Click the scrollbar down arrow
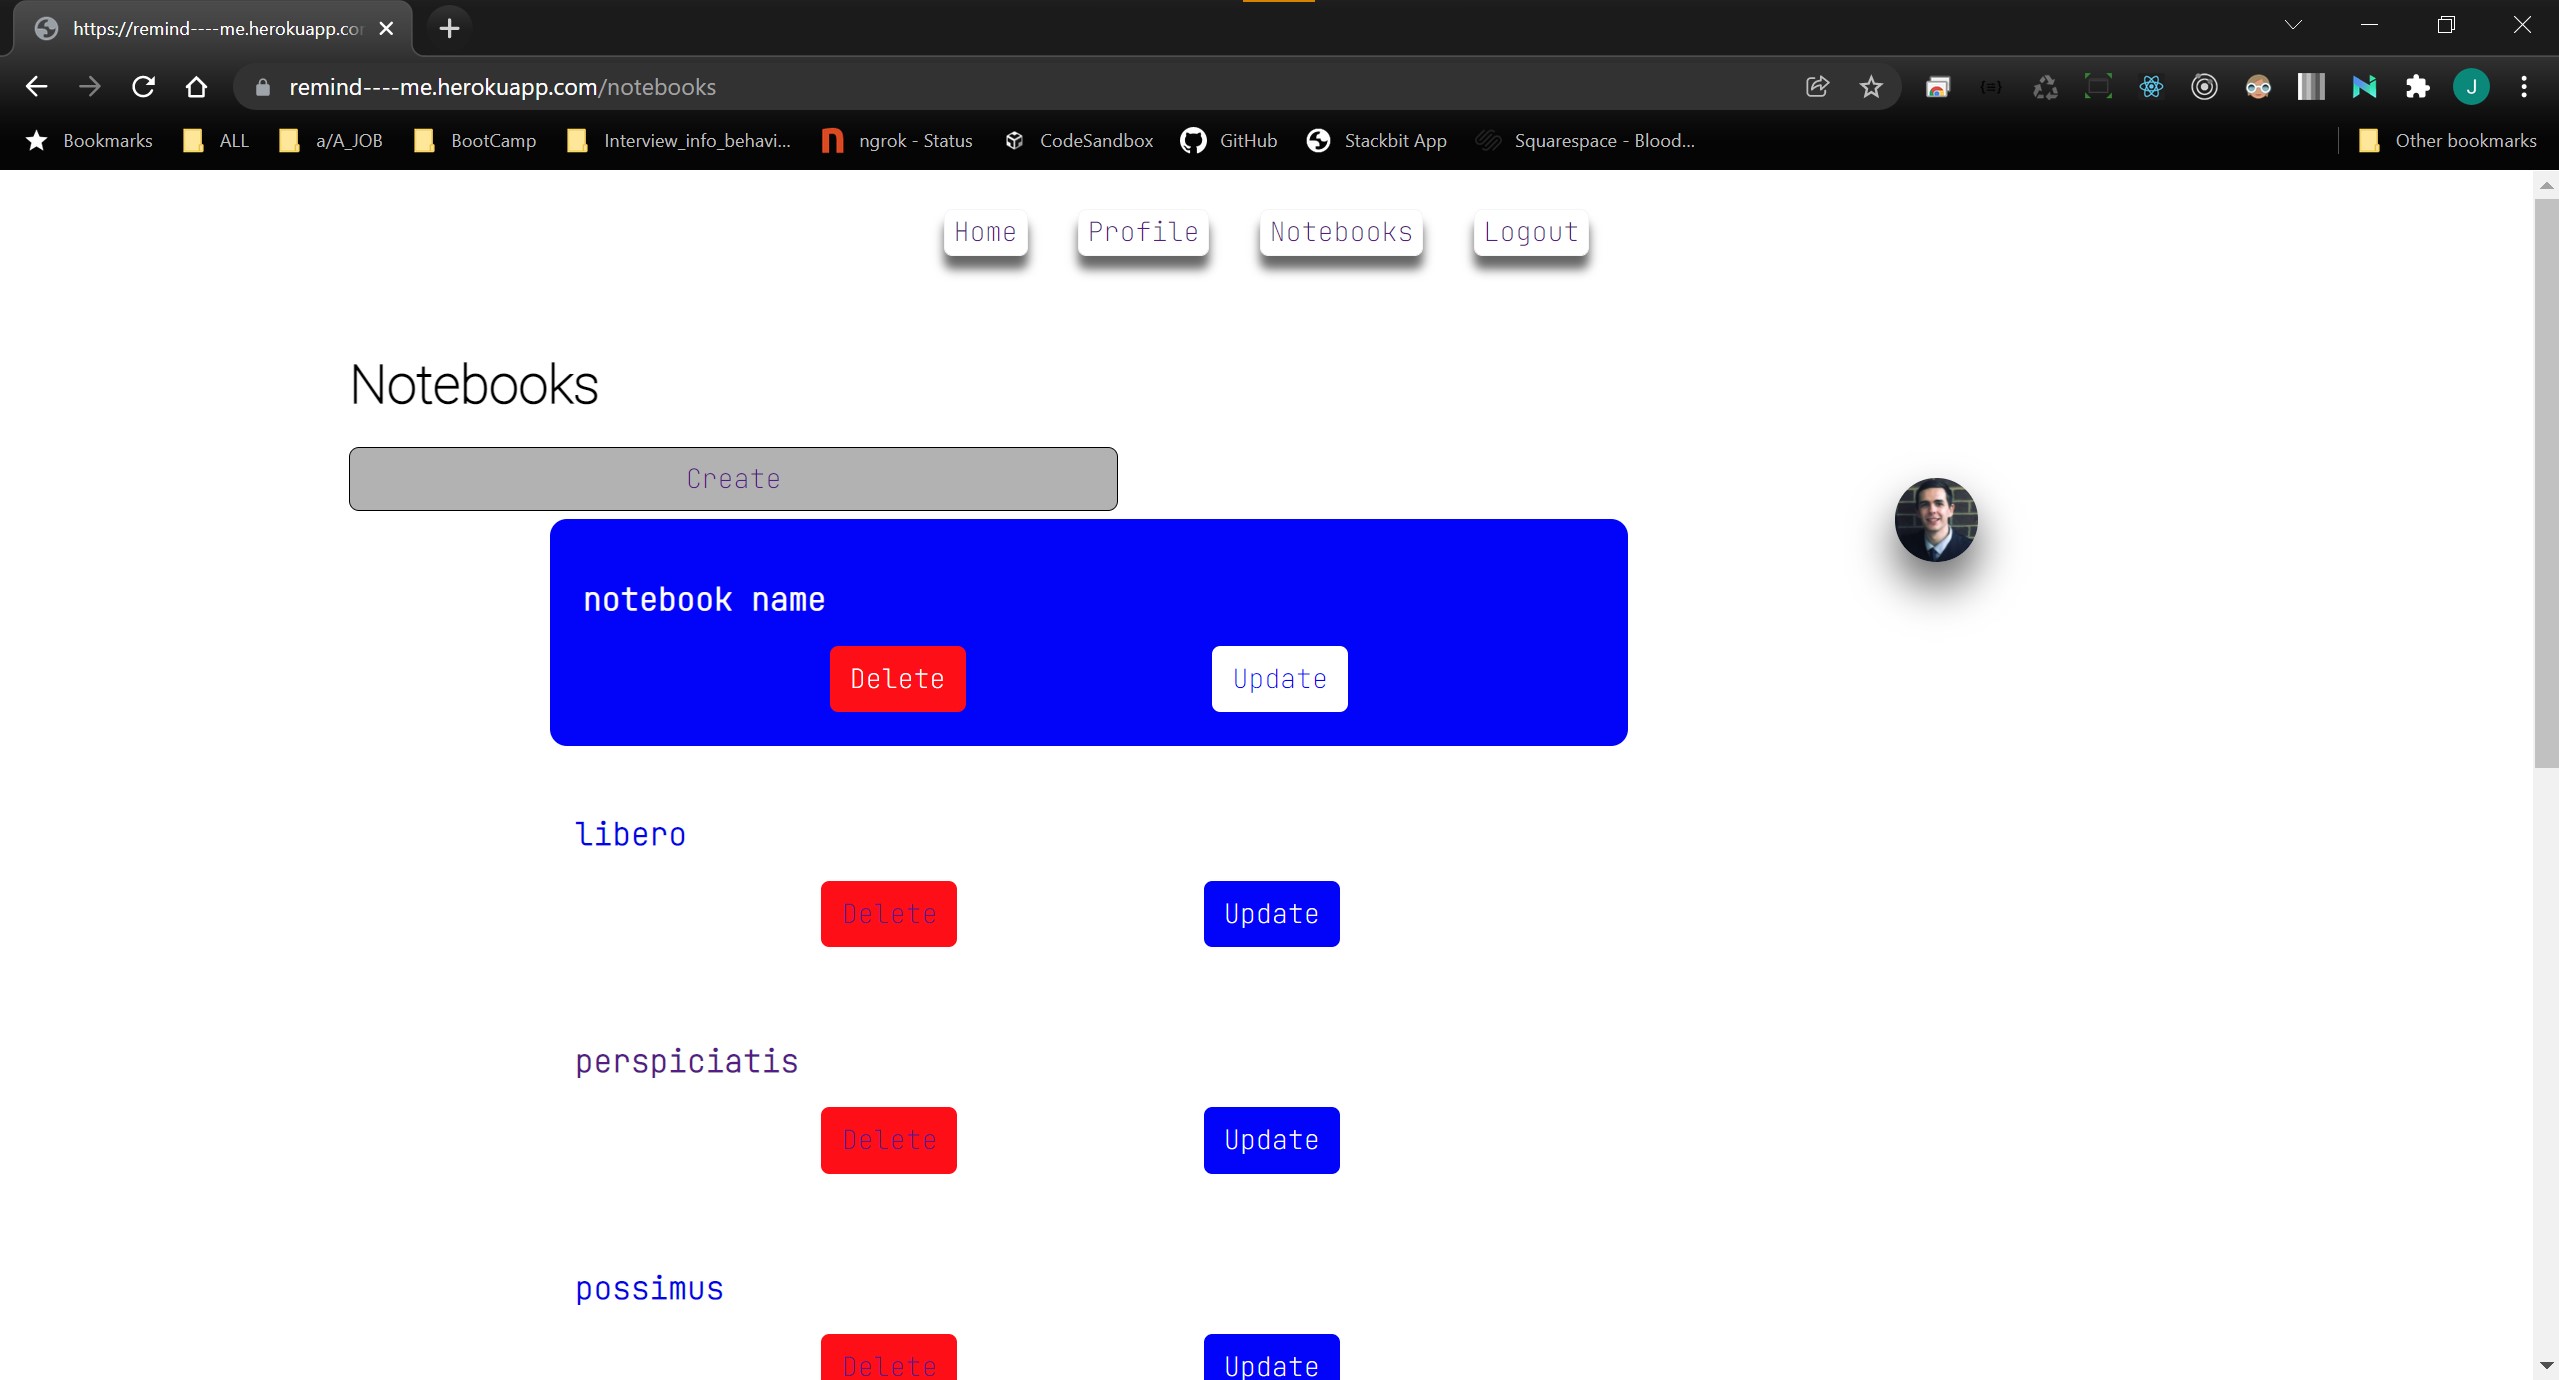Image resolution: width=2559 pixels, height=1380 pixels. tap(2546, 1365)
